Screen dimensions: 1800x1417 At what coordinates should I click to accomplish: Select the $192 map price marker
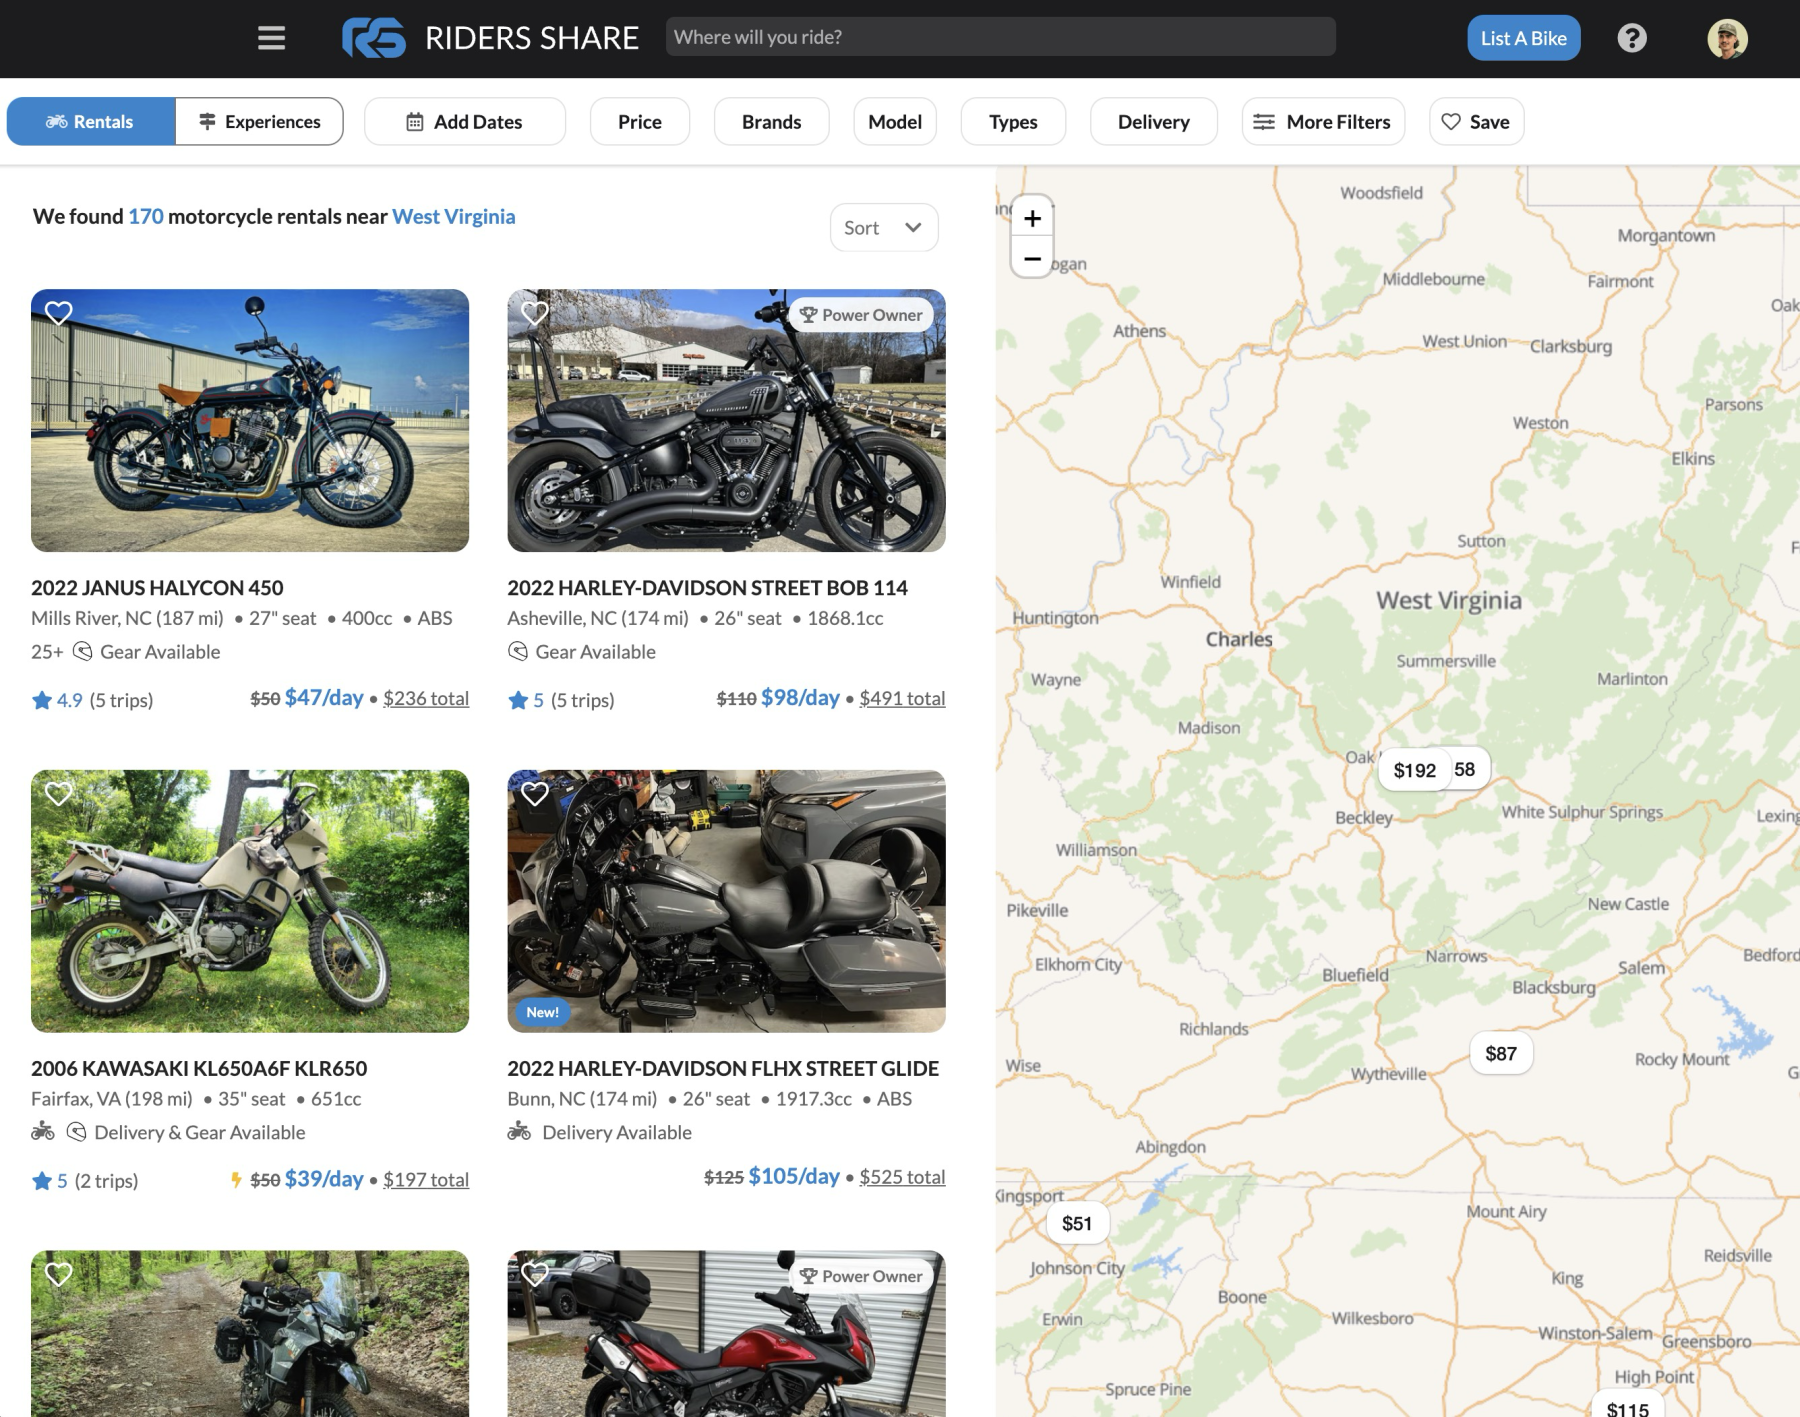coord(1414,770)
